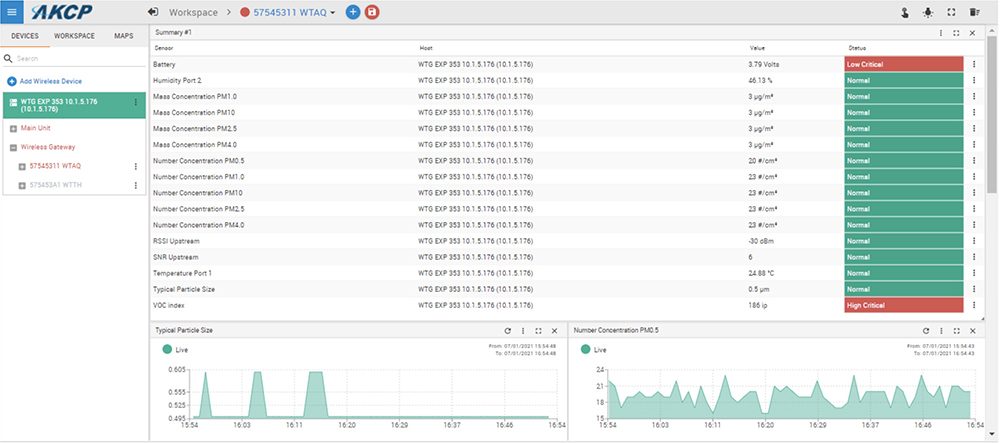Click the High Critical status for VOC index

[903, 305]
